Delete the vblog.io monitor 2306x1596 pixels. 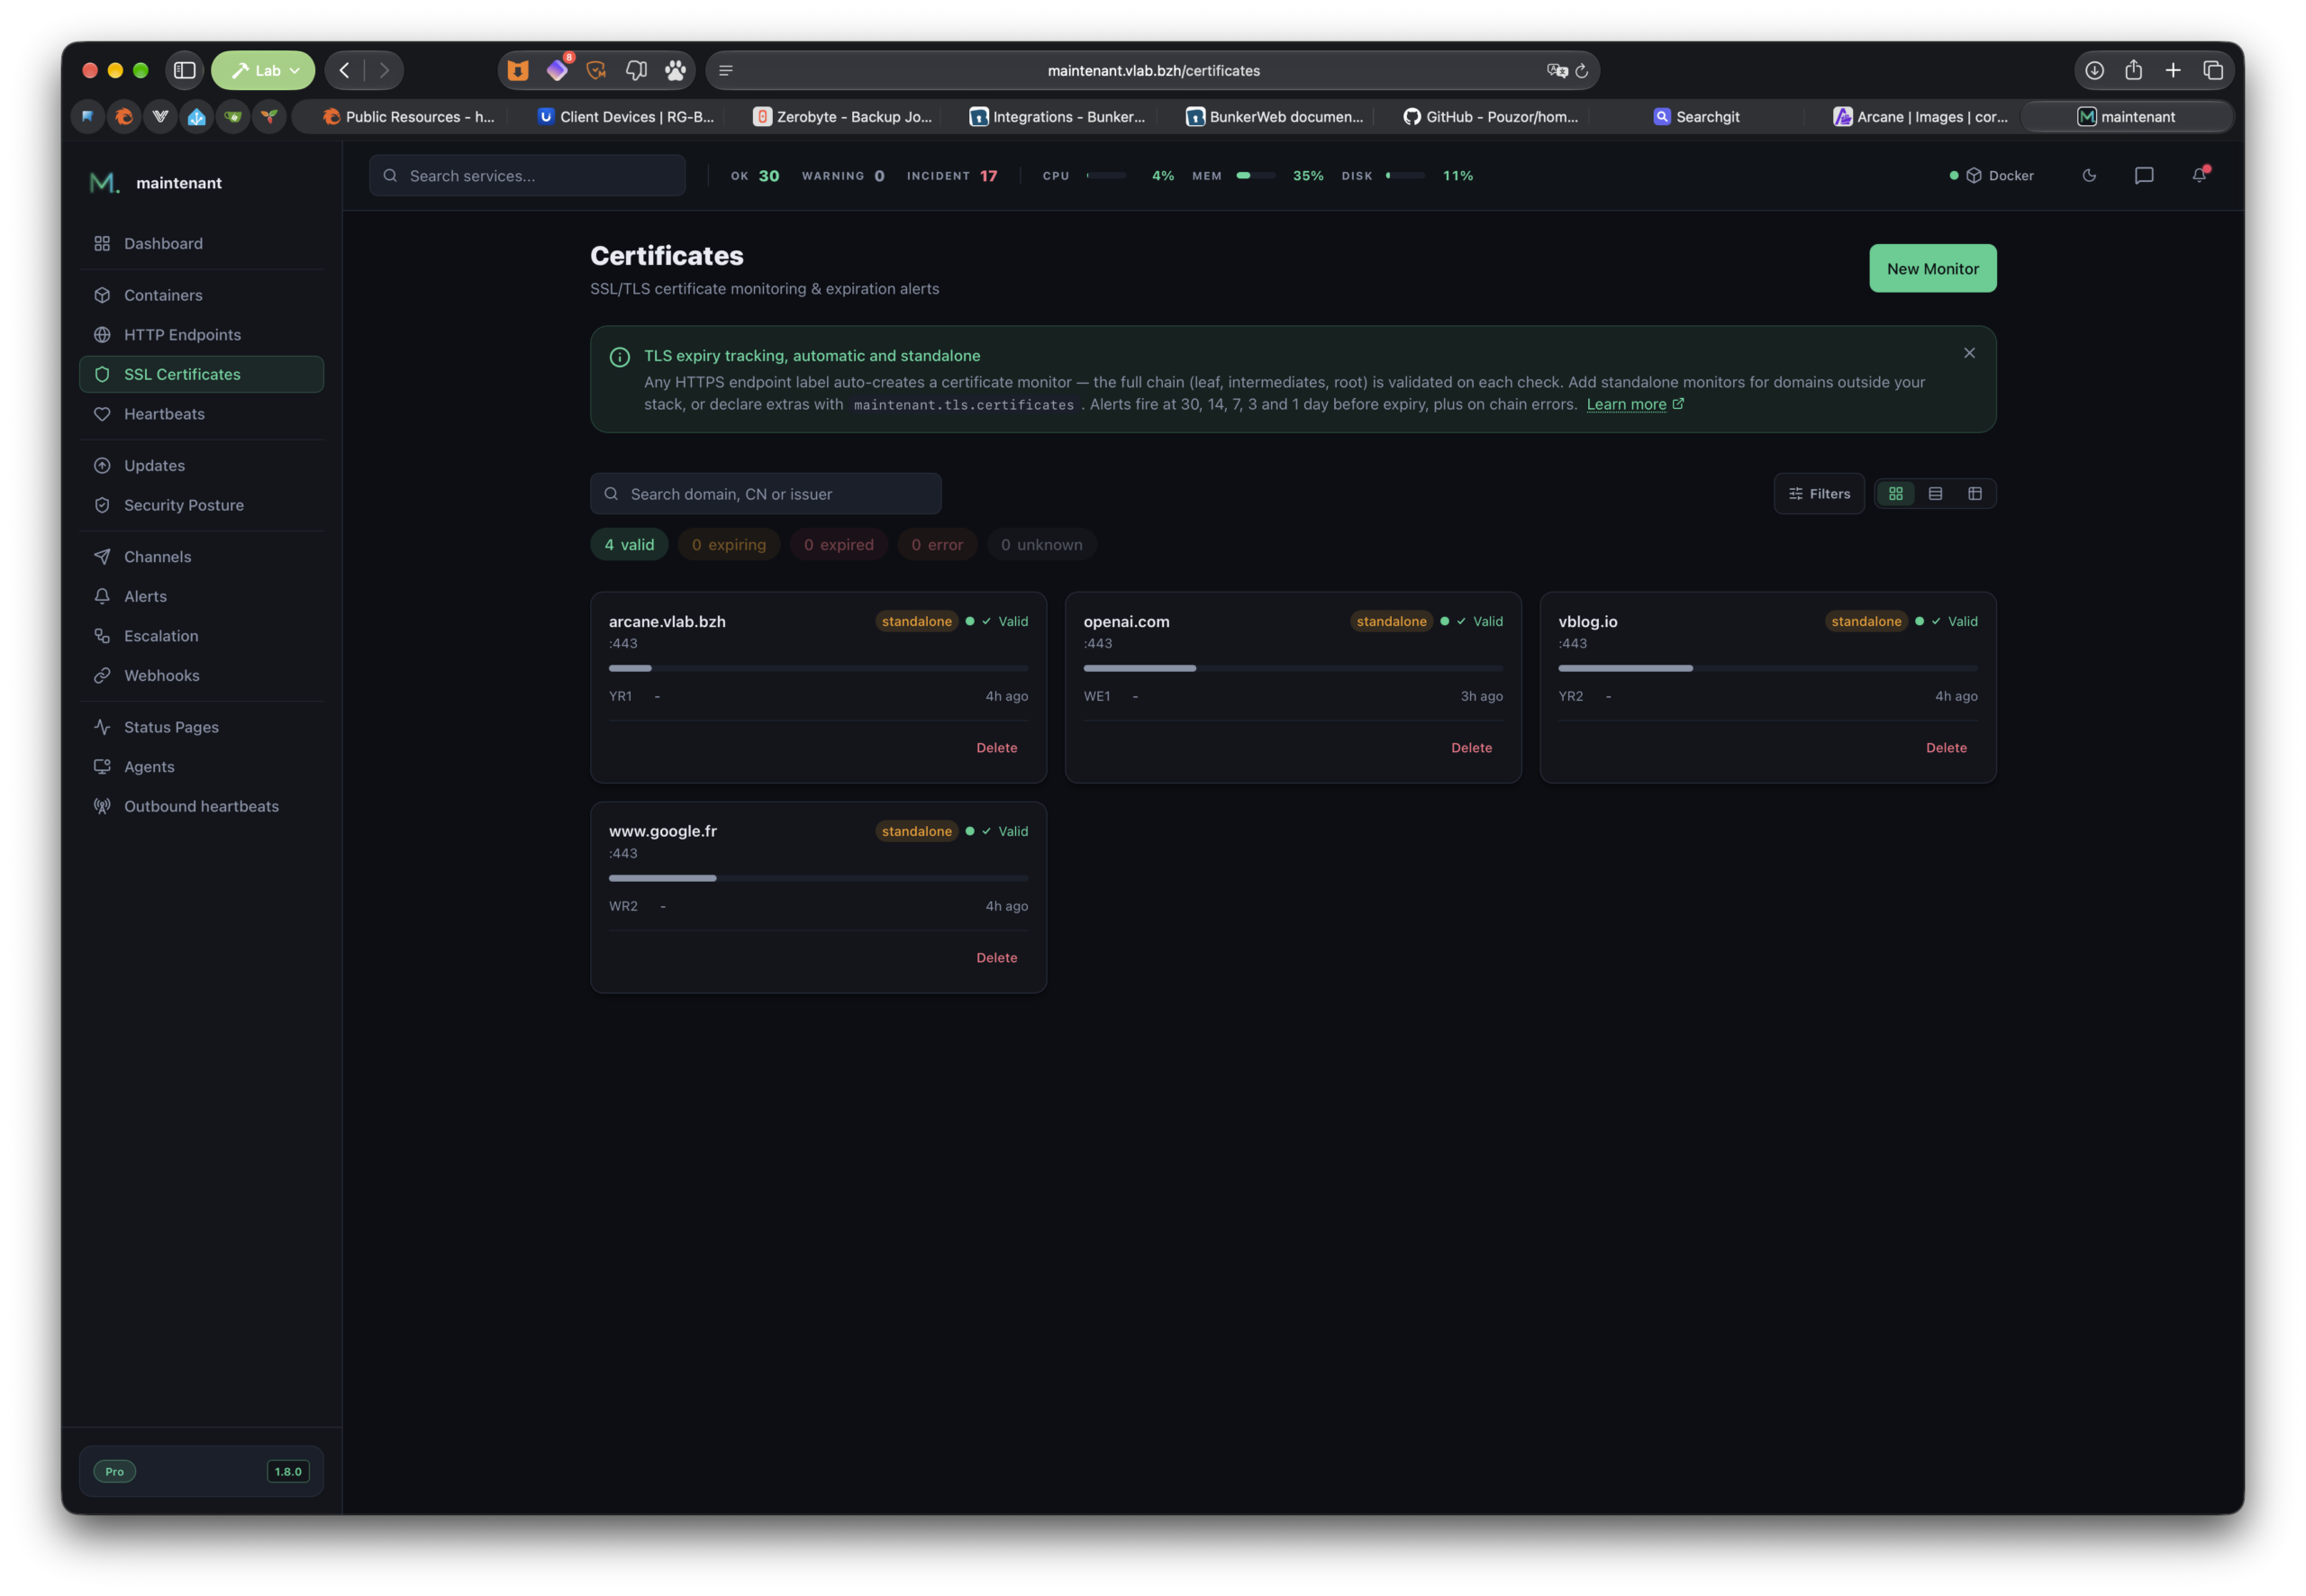click(1946, 747)
